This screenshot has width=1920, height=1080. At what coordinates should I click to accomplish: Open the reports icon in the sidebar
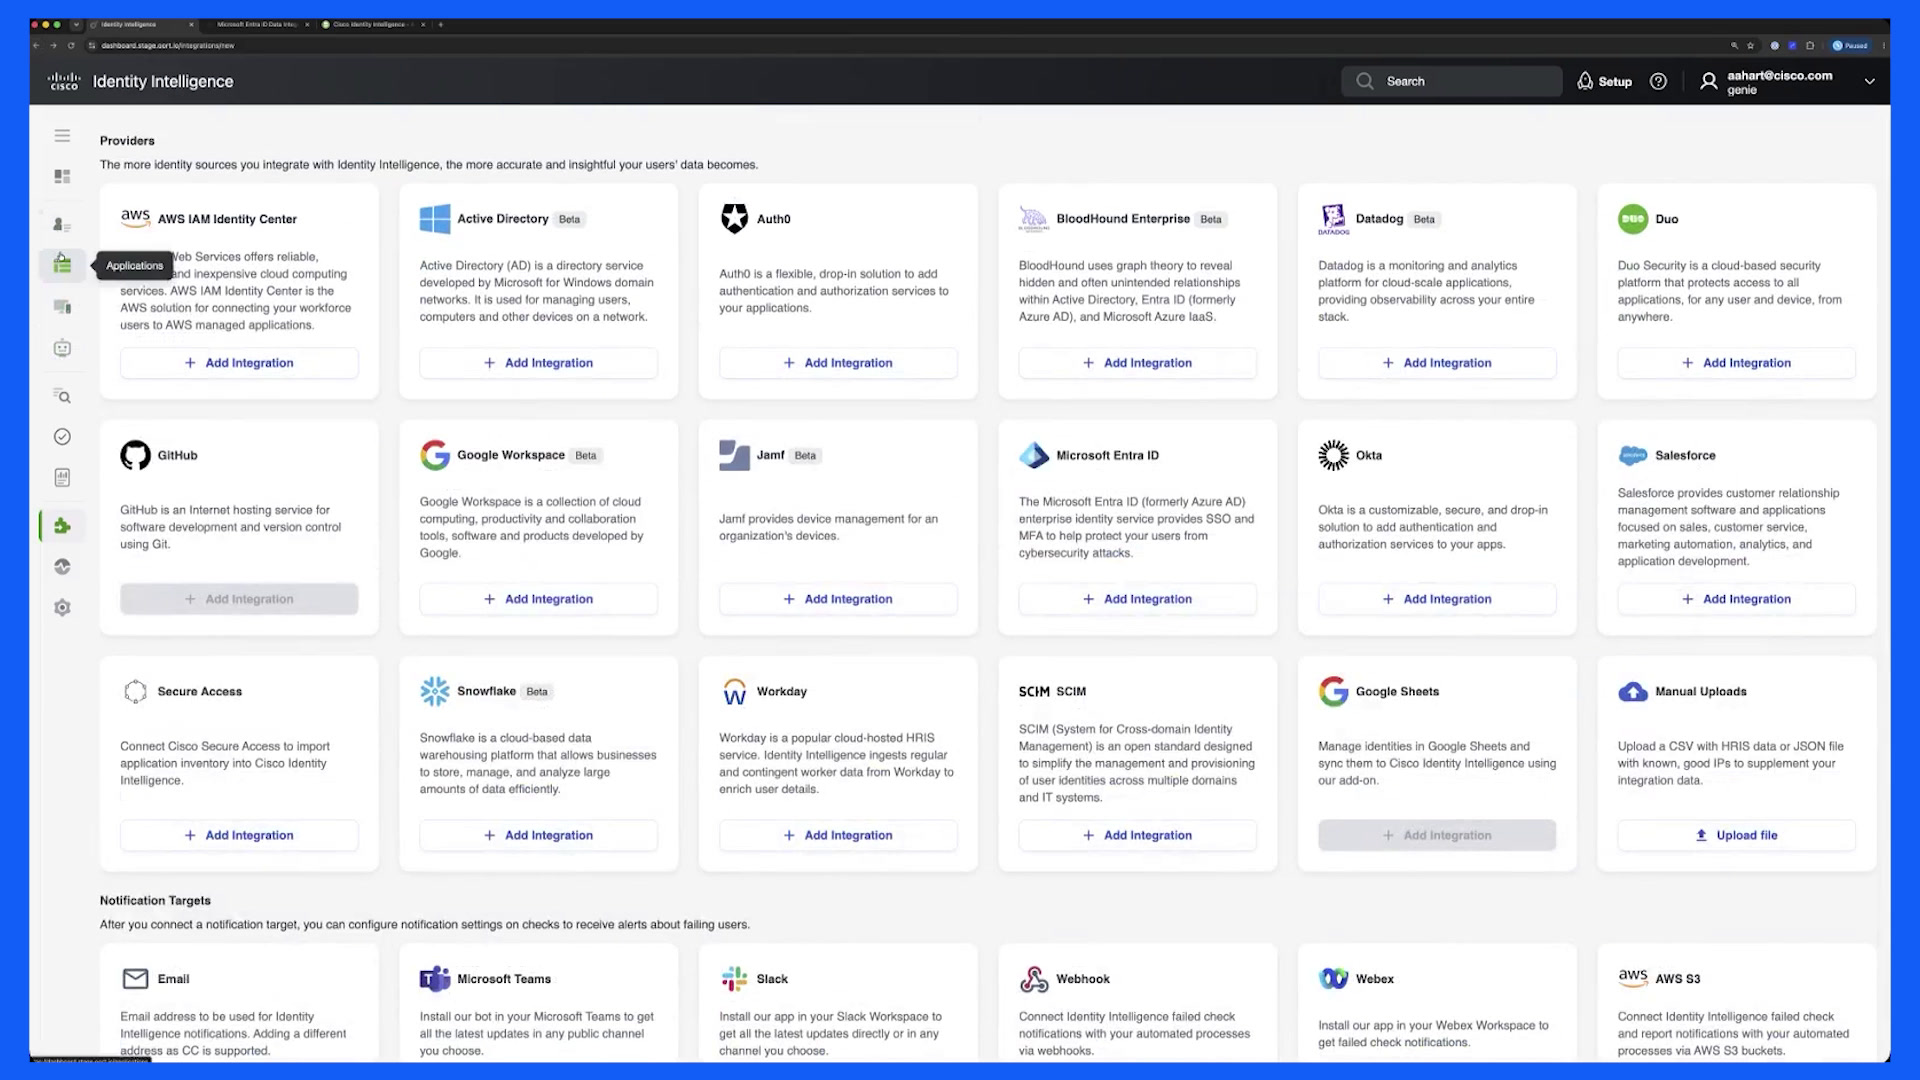[62, 478]
